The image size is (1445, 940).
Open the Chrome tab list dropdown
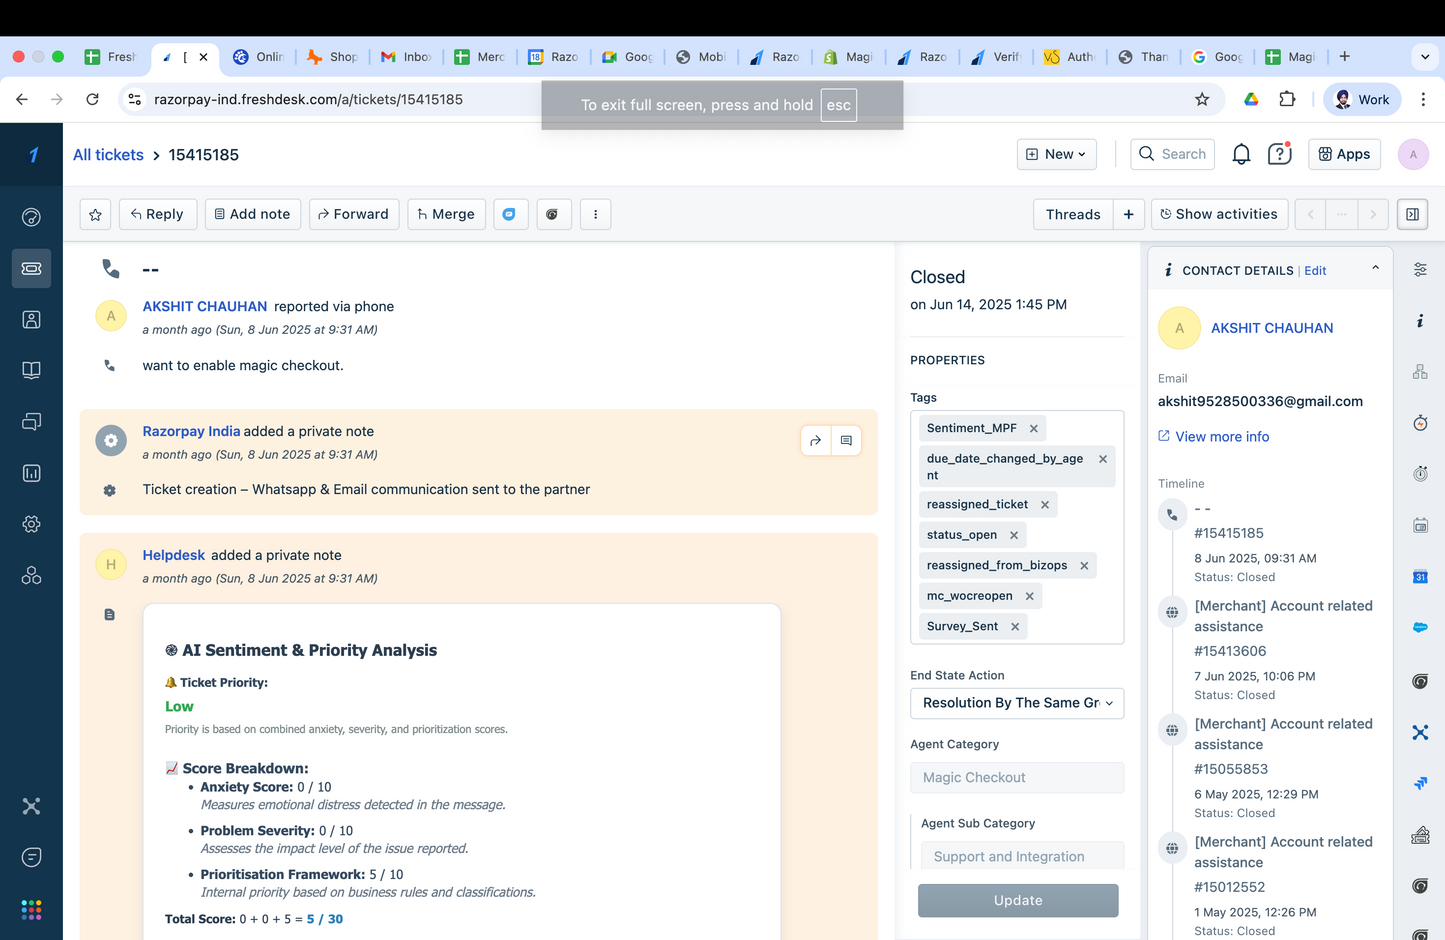point(1425,57)
